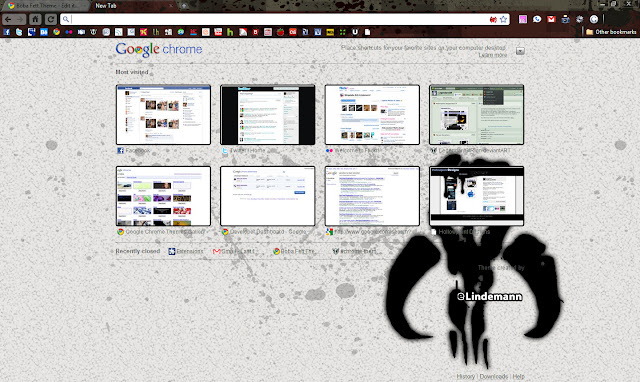This screenshot has width=640, height=382.
Task: Click the red icon beside the bookmark star
Action: [x=493, y=19]
